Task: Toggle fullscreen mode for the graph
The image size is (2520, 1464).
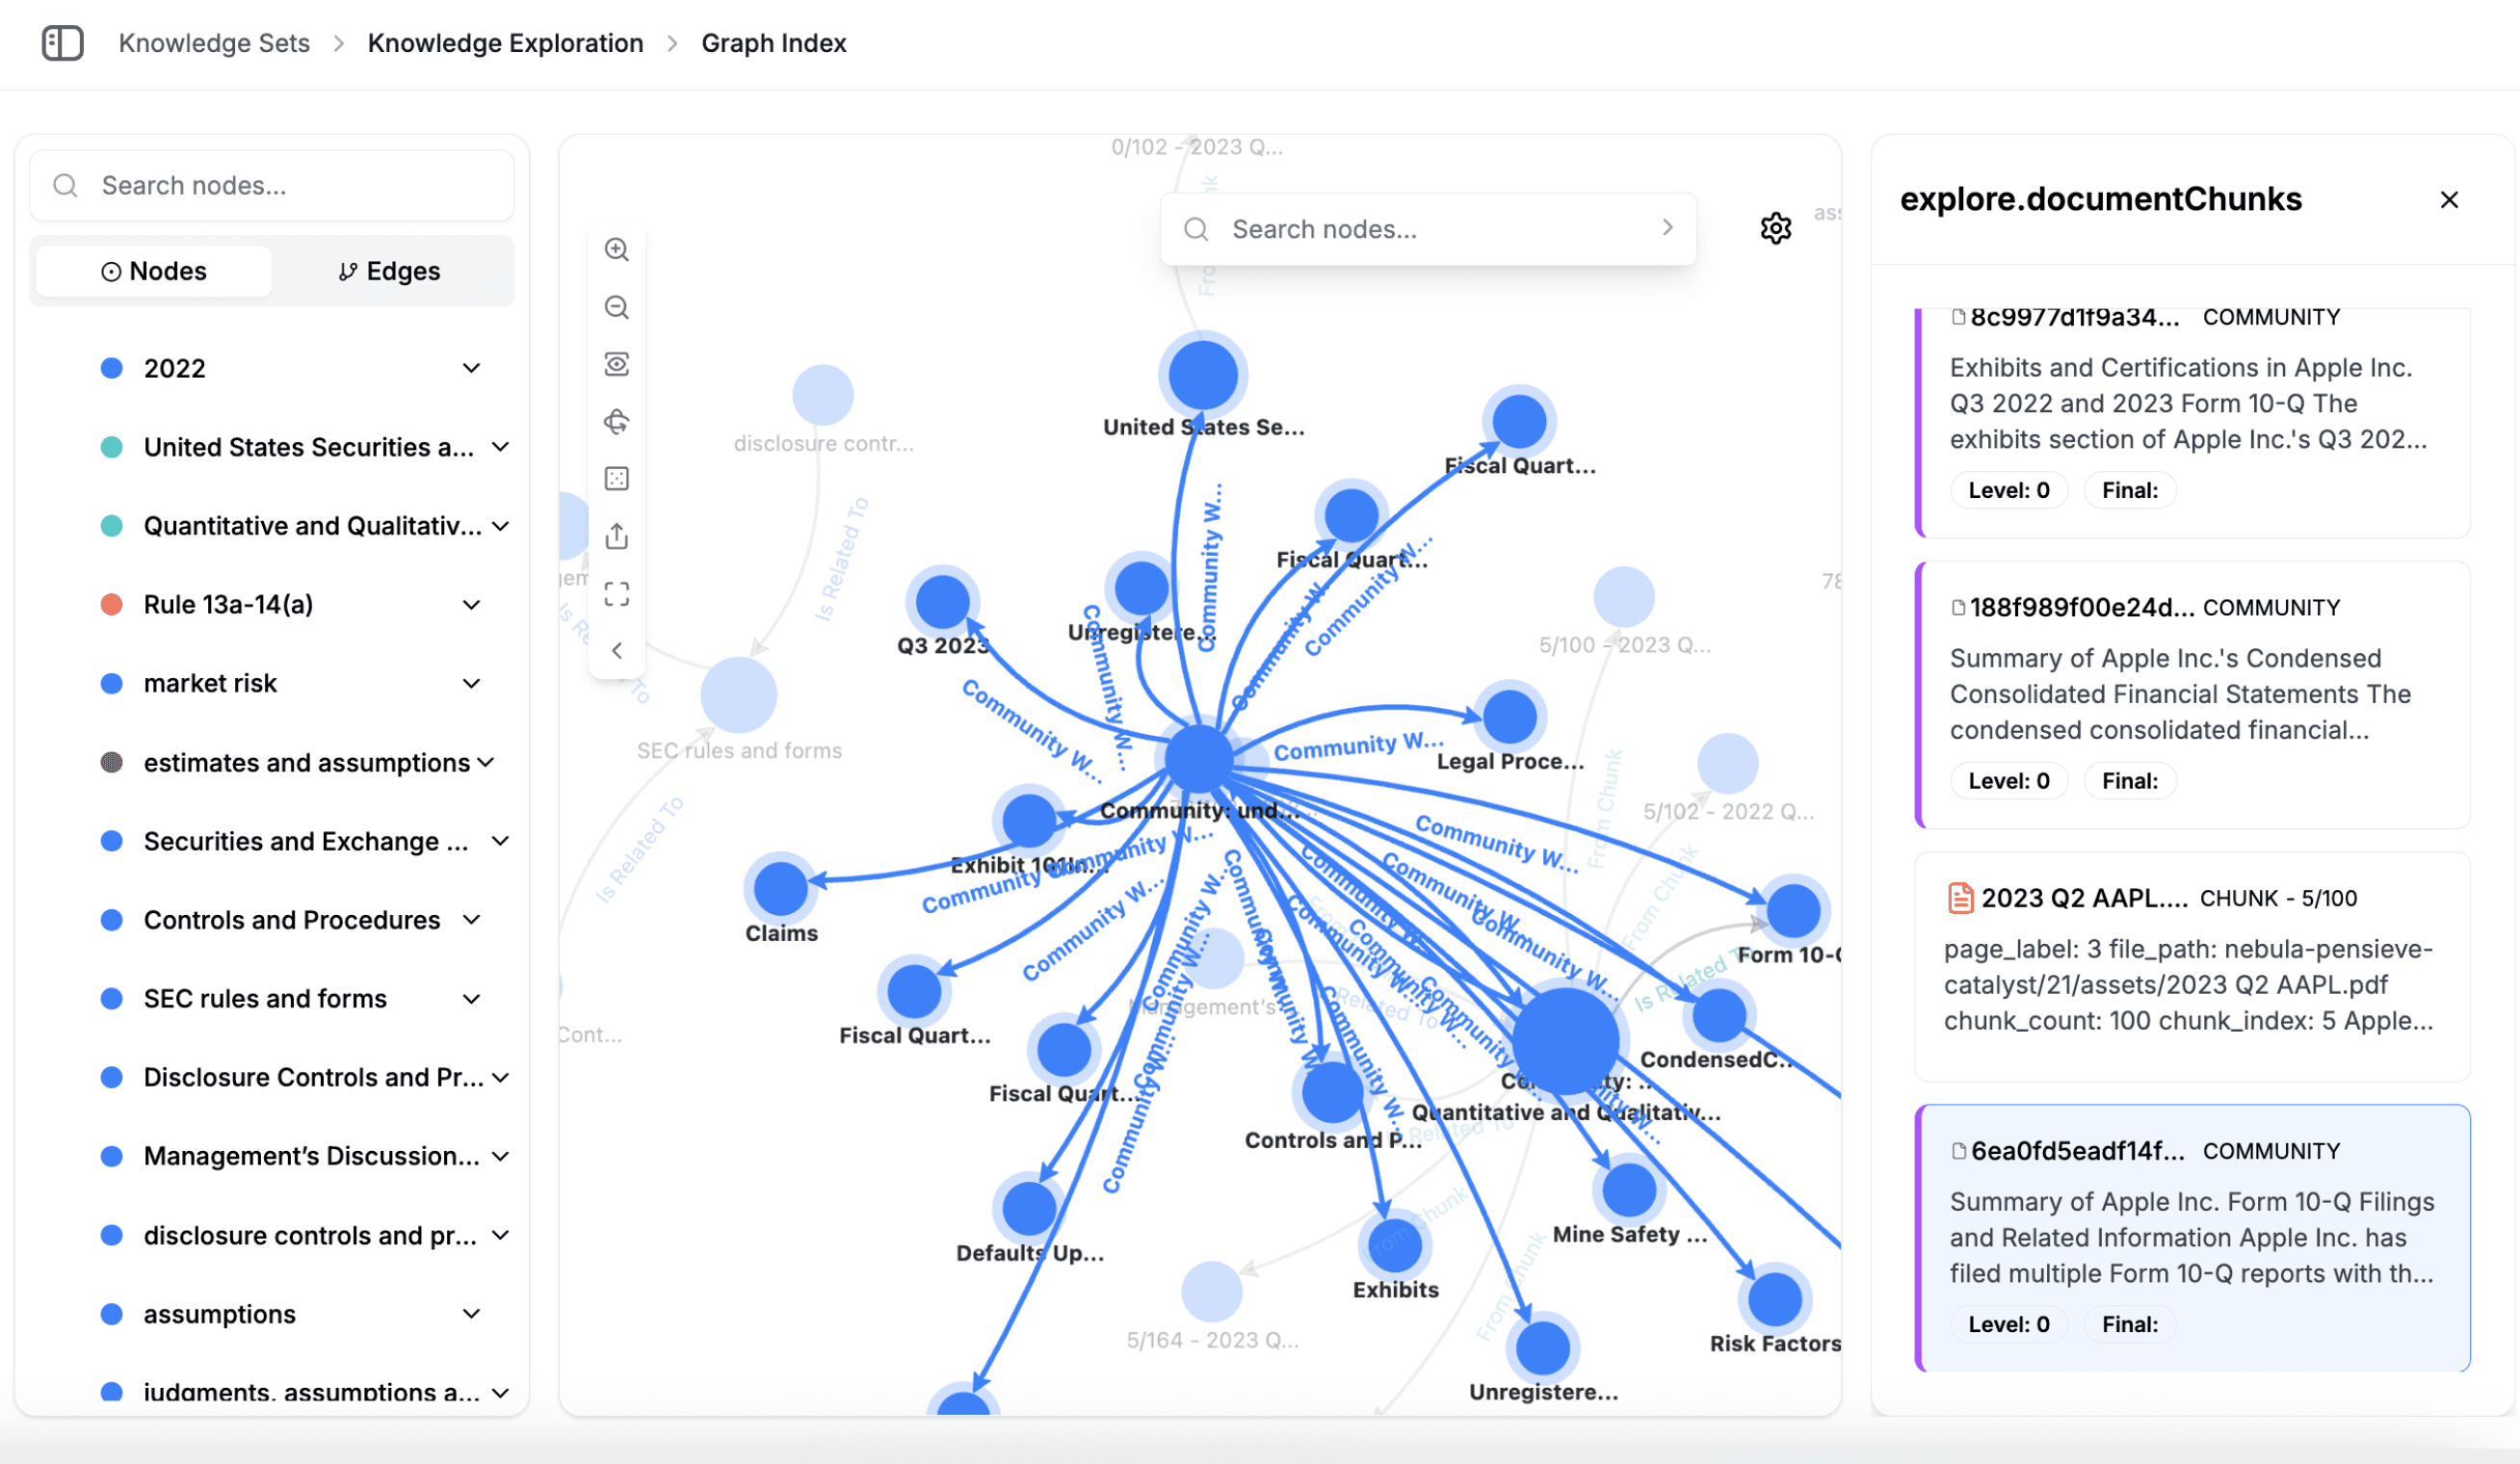Action: (617, 595)
